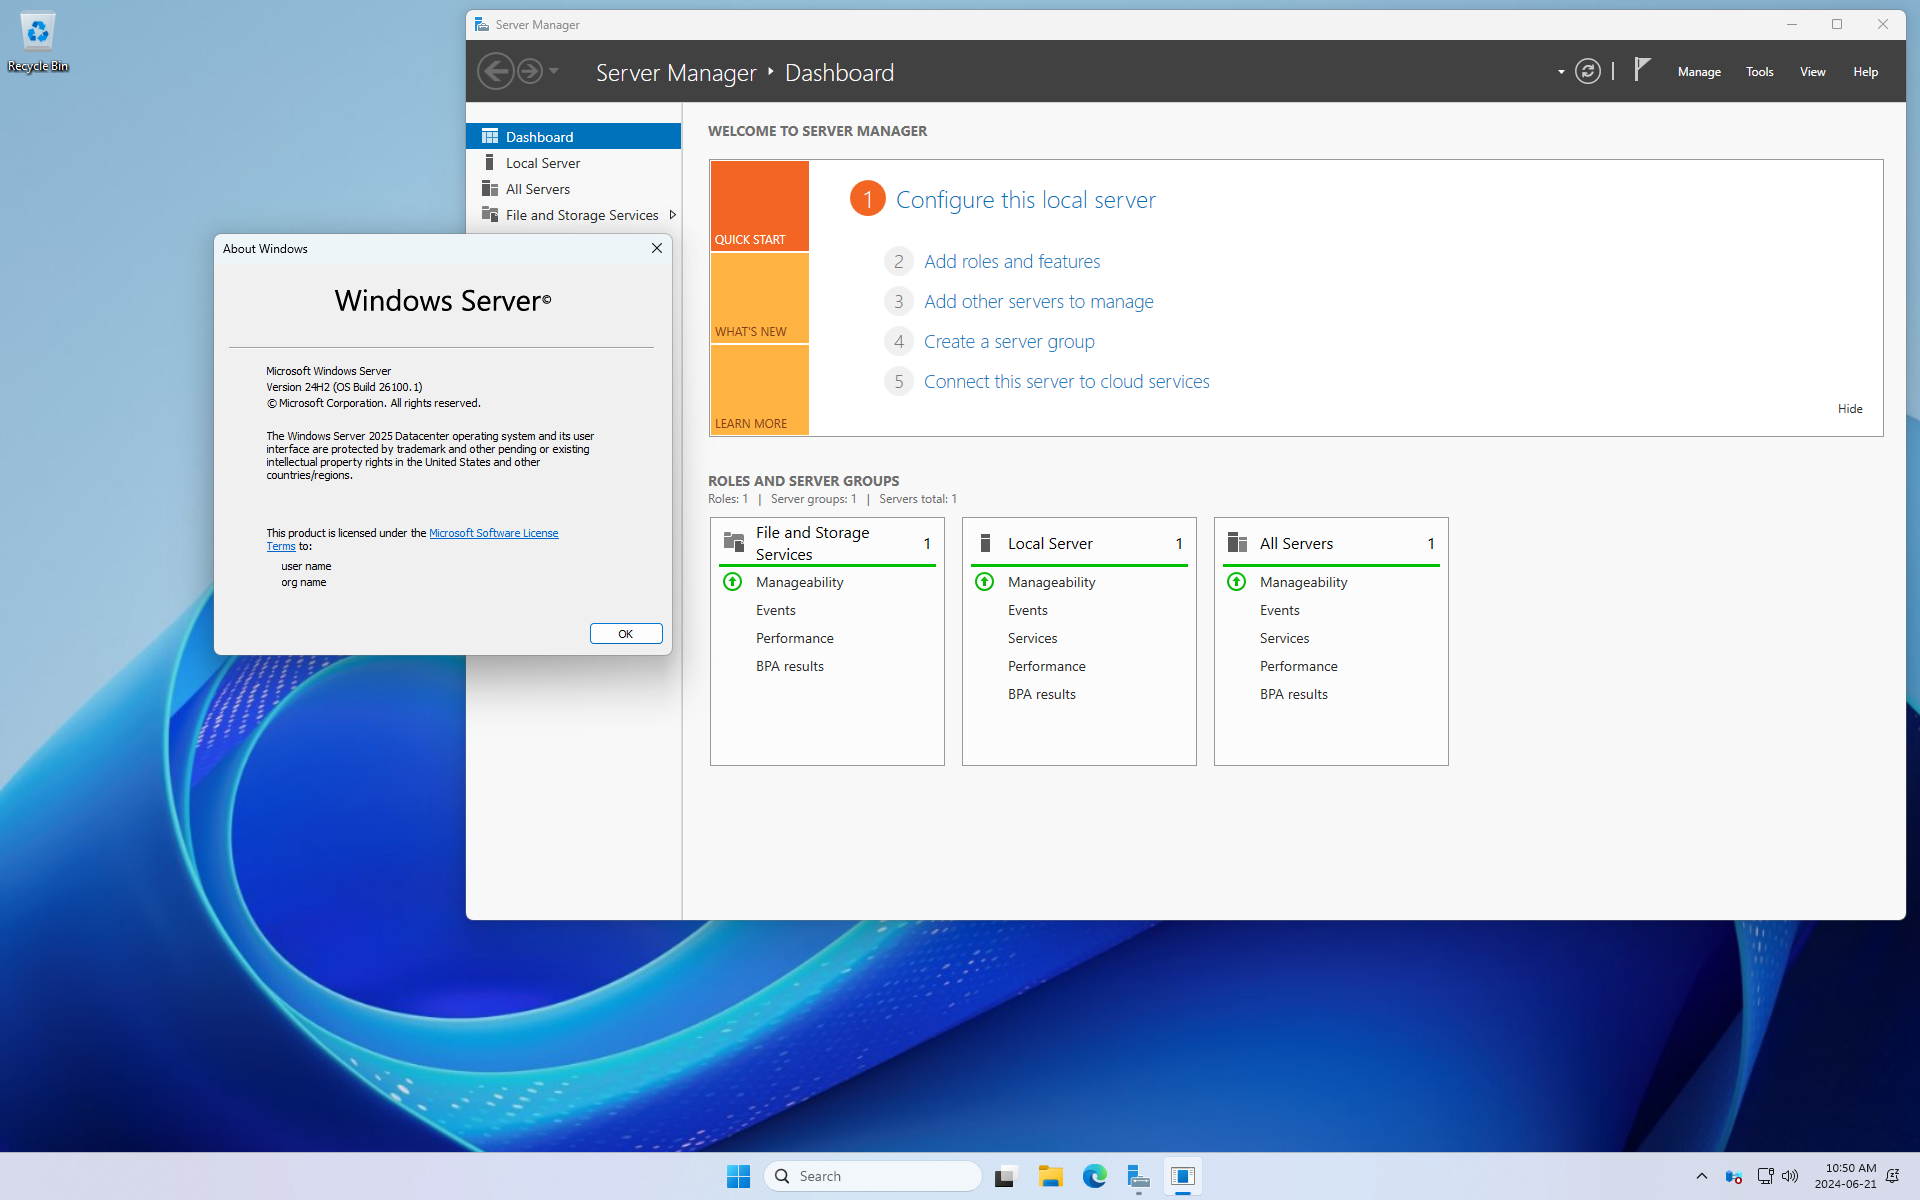Click Add roles and features link
Image resolution: width=1920 pixels, height=1200 pixels.
click(x=1012, y=261)
